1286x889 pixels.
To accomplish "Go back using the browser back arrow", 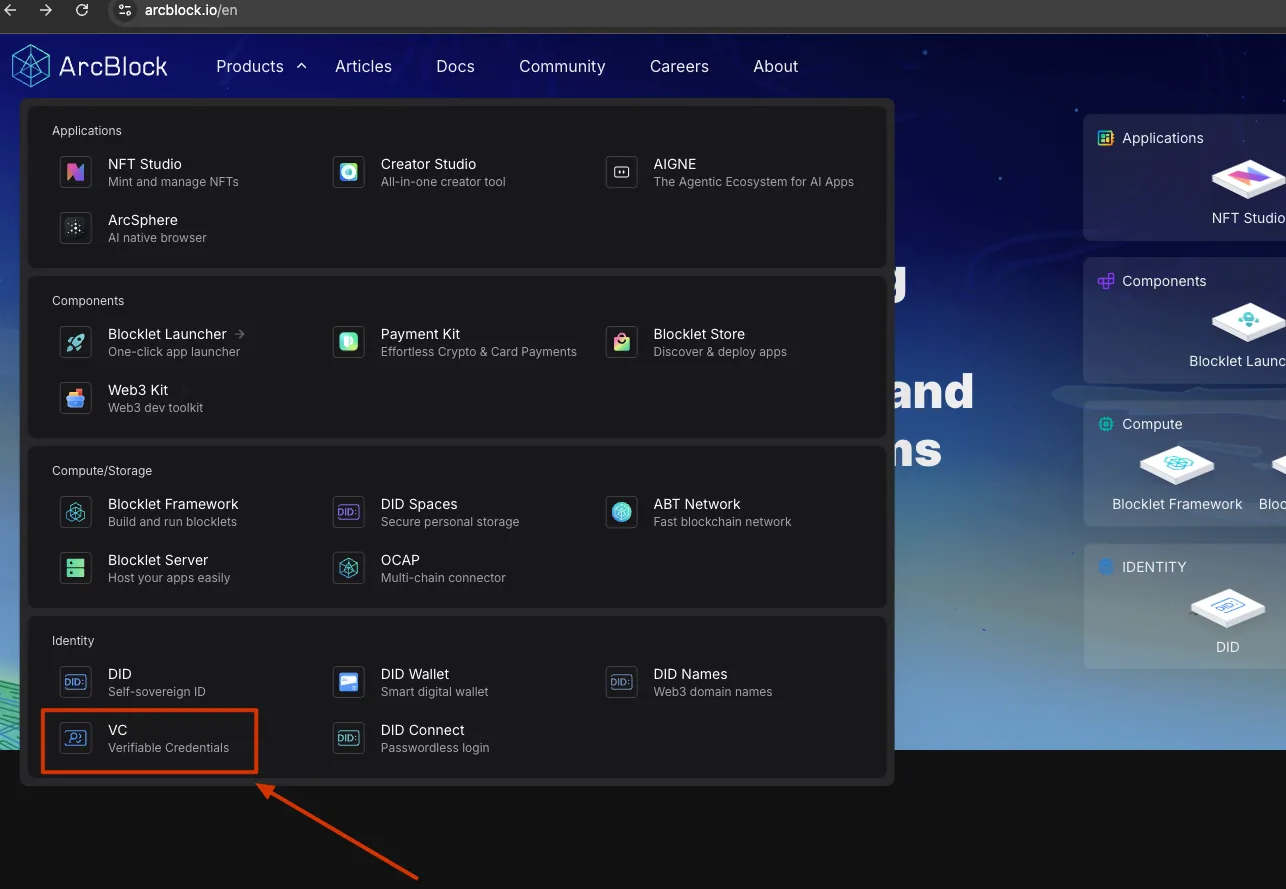I will coord(10,10).
